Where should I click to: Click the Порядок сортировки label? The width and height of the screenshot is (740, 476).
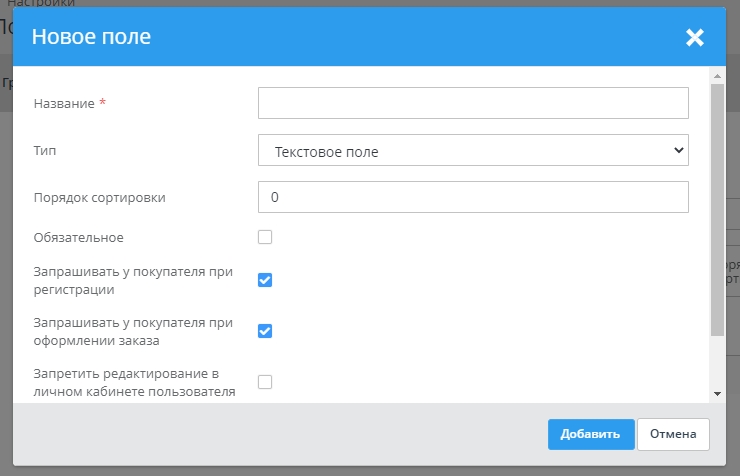click(99, 197)
